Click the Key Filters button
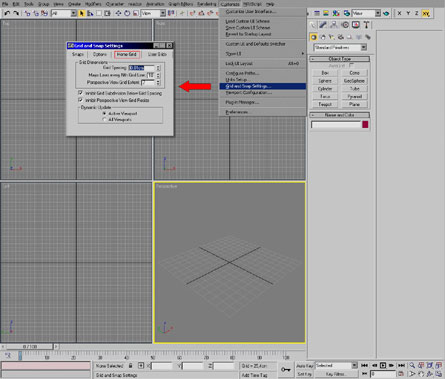The width and height of the screenshot is (445, 379). pos(336,374)
